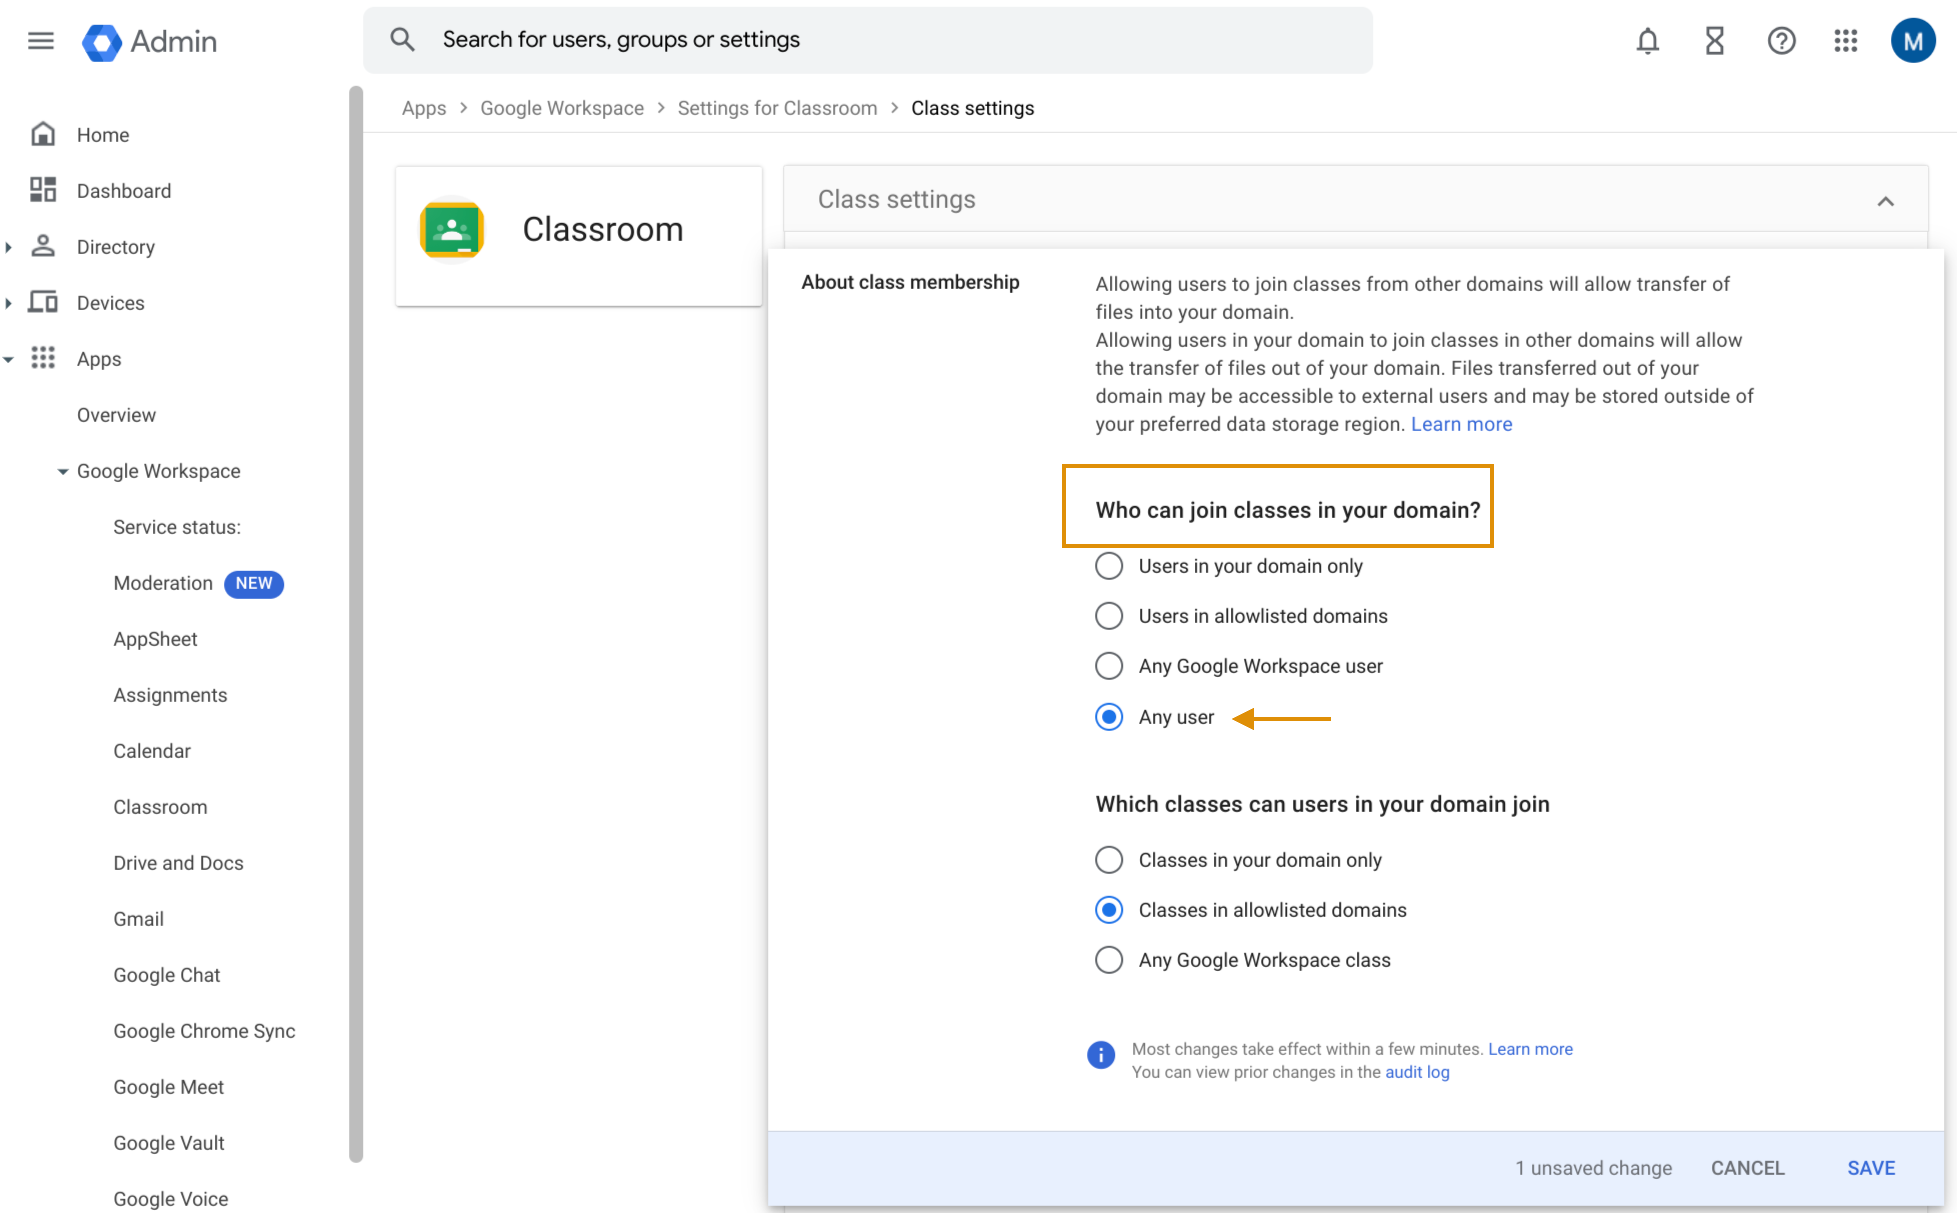Click the CANCEL button
The image size is (1957, 1213).
point(1747,1168)
